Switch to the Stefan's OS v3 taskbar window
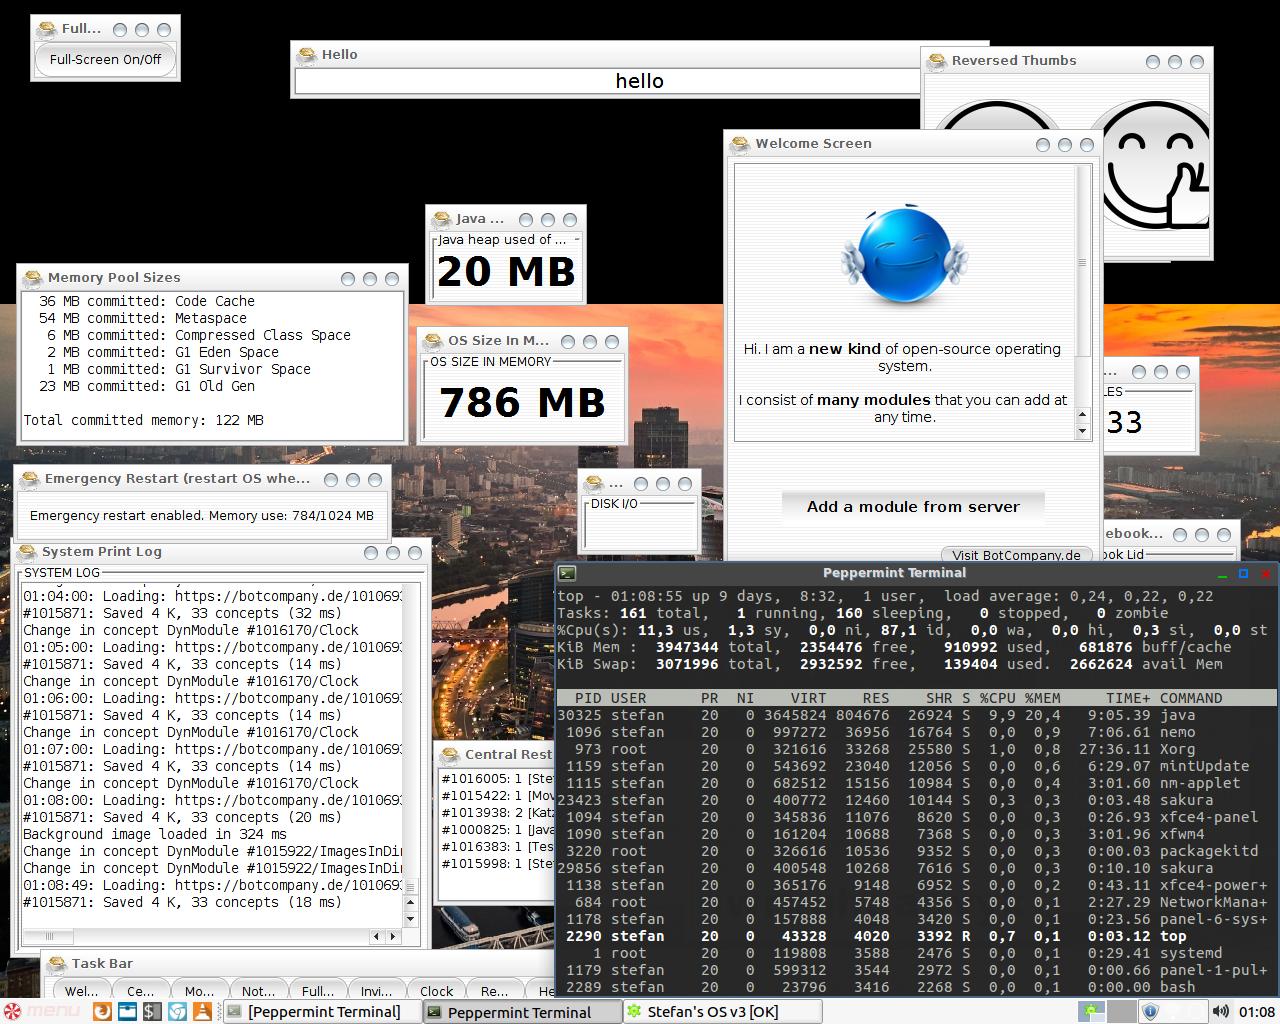The image size is (1280, 1024). point(712,1011)
